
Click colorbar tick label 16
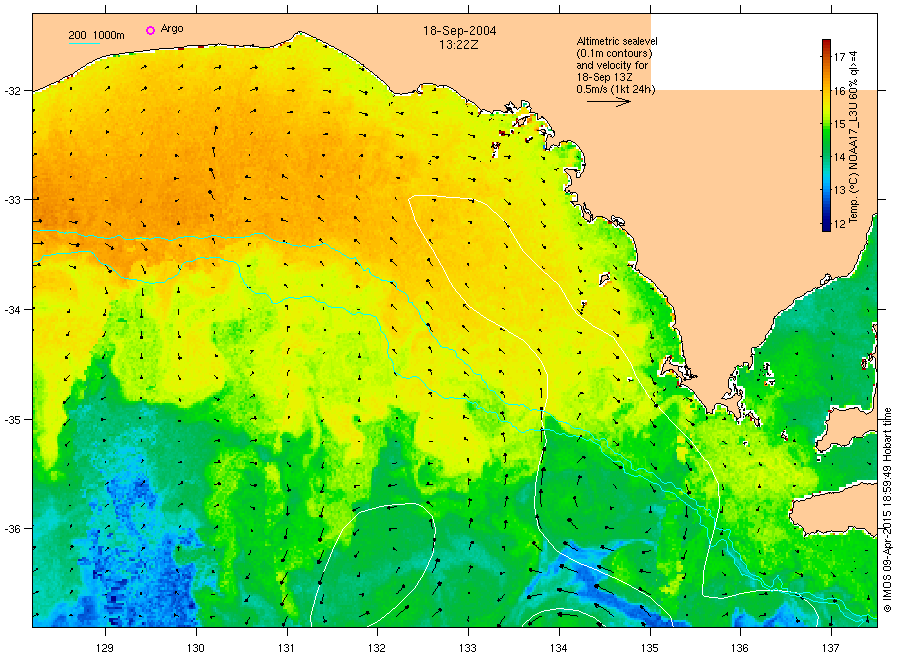[x=839, y=90]
